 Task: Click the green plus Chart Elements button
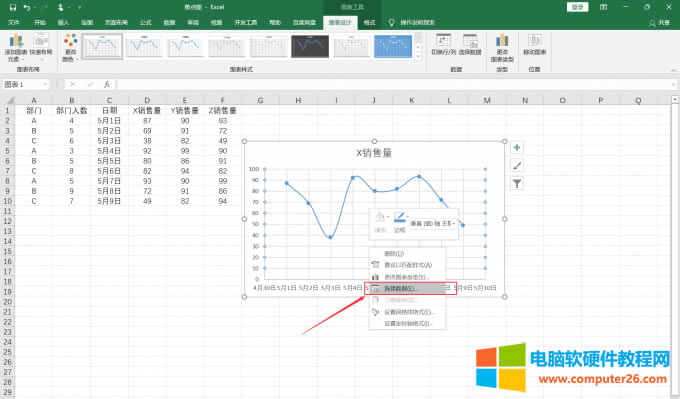point(517,147)
